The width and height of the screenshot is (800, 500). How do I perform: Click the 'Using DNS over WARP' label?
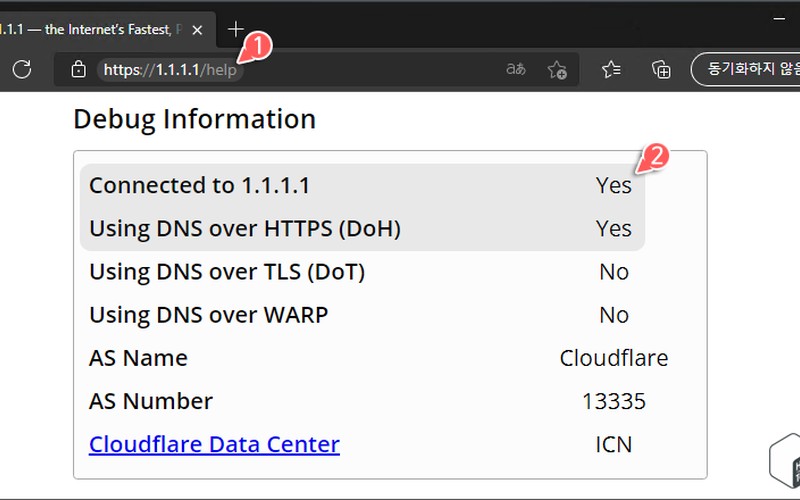click(x=209, y=315)
